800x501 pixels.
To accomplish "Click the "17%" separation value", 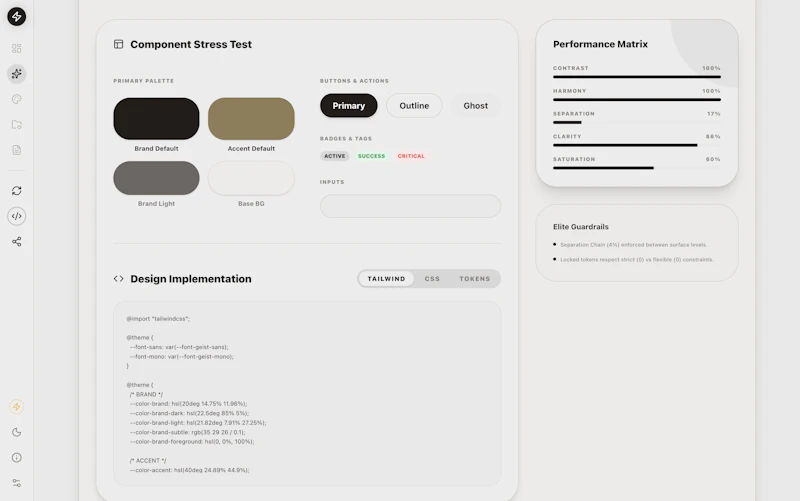I will coord(714,114).
